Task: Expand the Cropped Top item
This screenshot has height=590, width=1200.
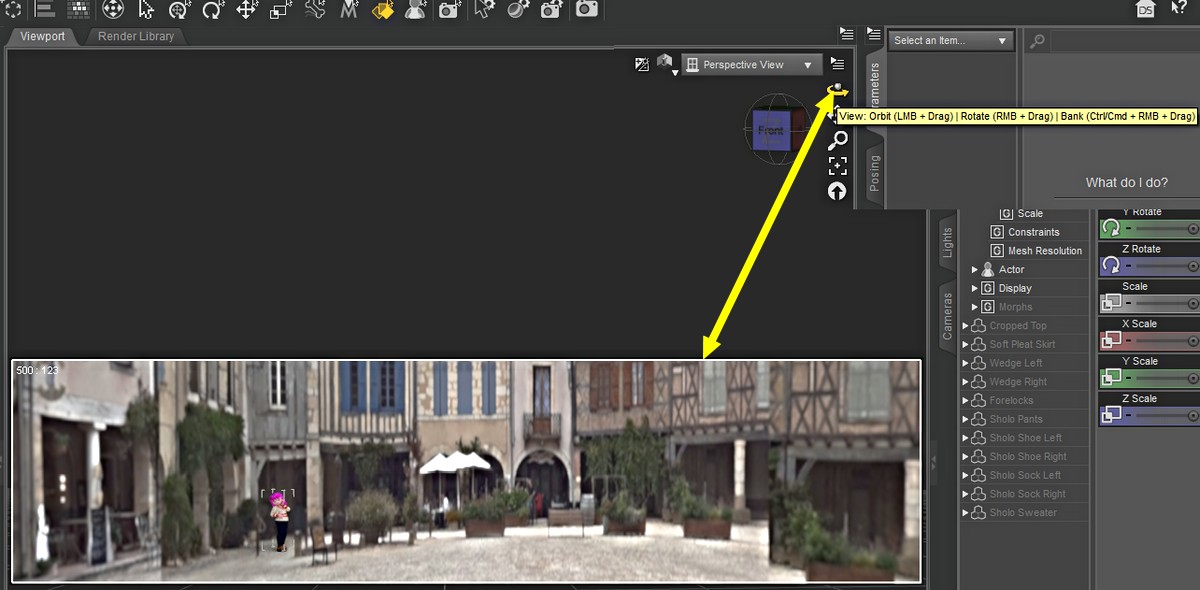Action: [x=966, y=326]
